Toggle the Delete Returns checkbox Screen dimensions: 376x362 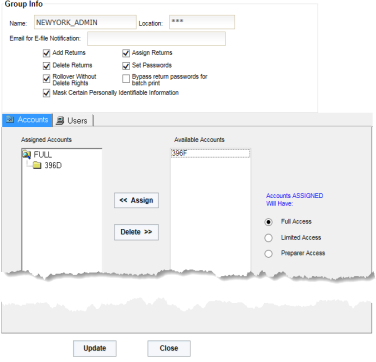[x=46, y=66]
